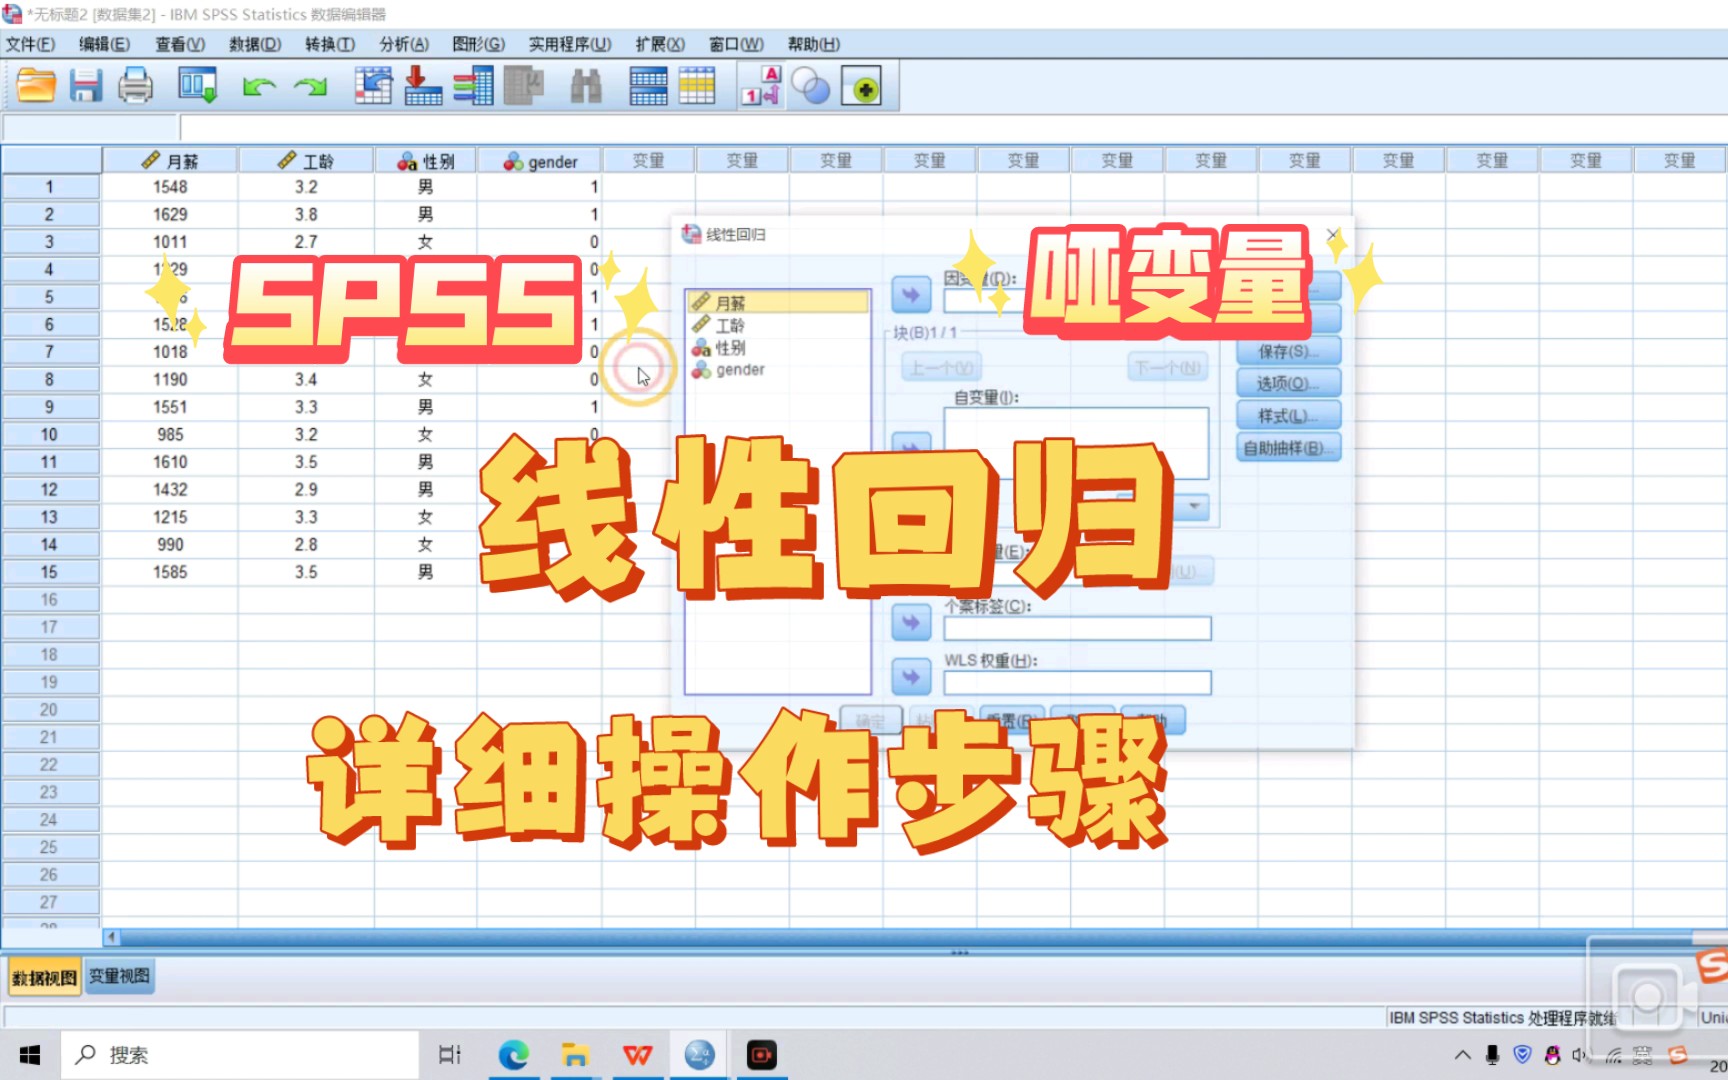Recall recently used dialogs icon

pyautogui.click(x=197, y=86)
